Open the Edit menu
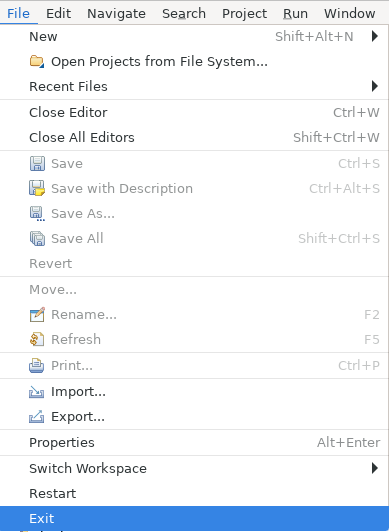 pyautogui.click(x=59, y=14)
